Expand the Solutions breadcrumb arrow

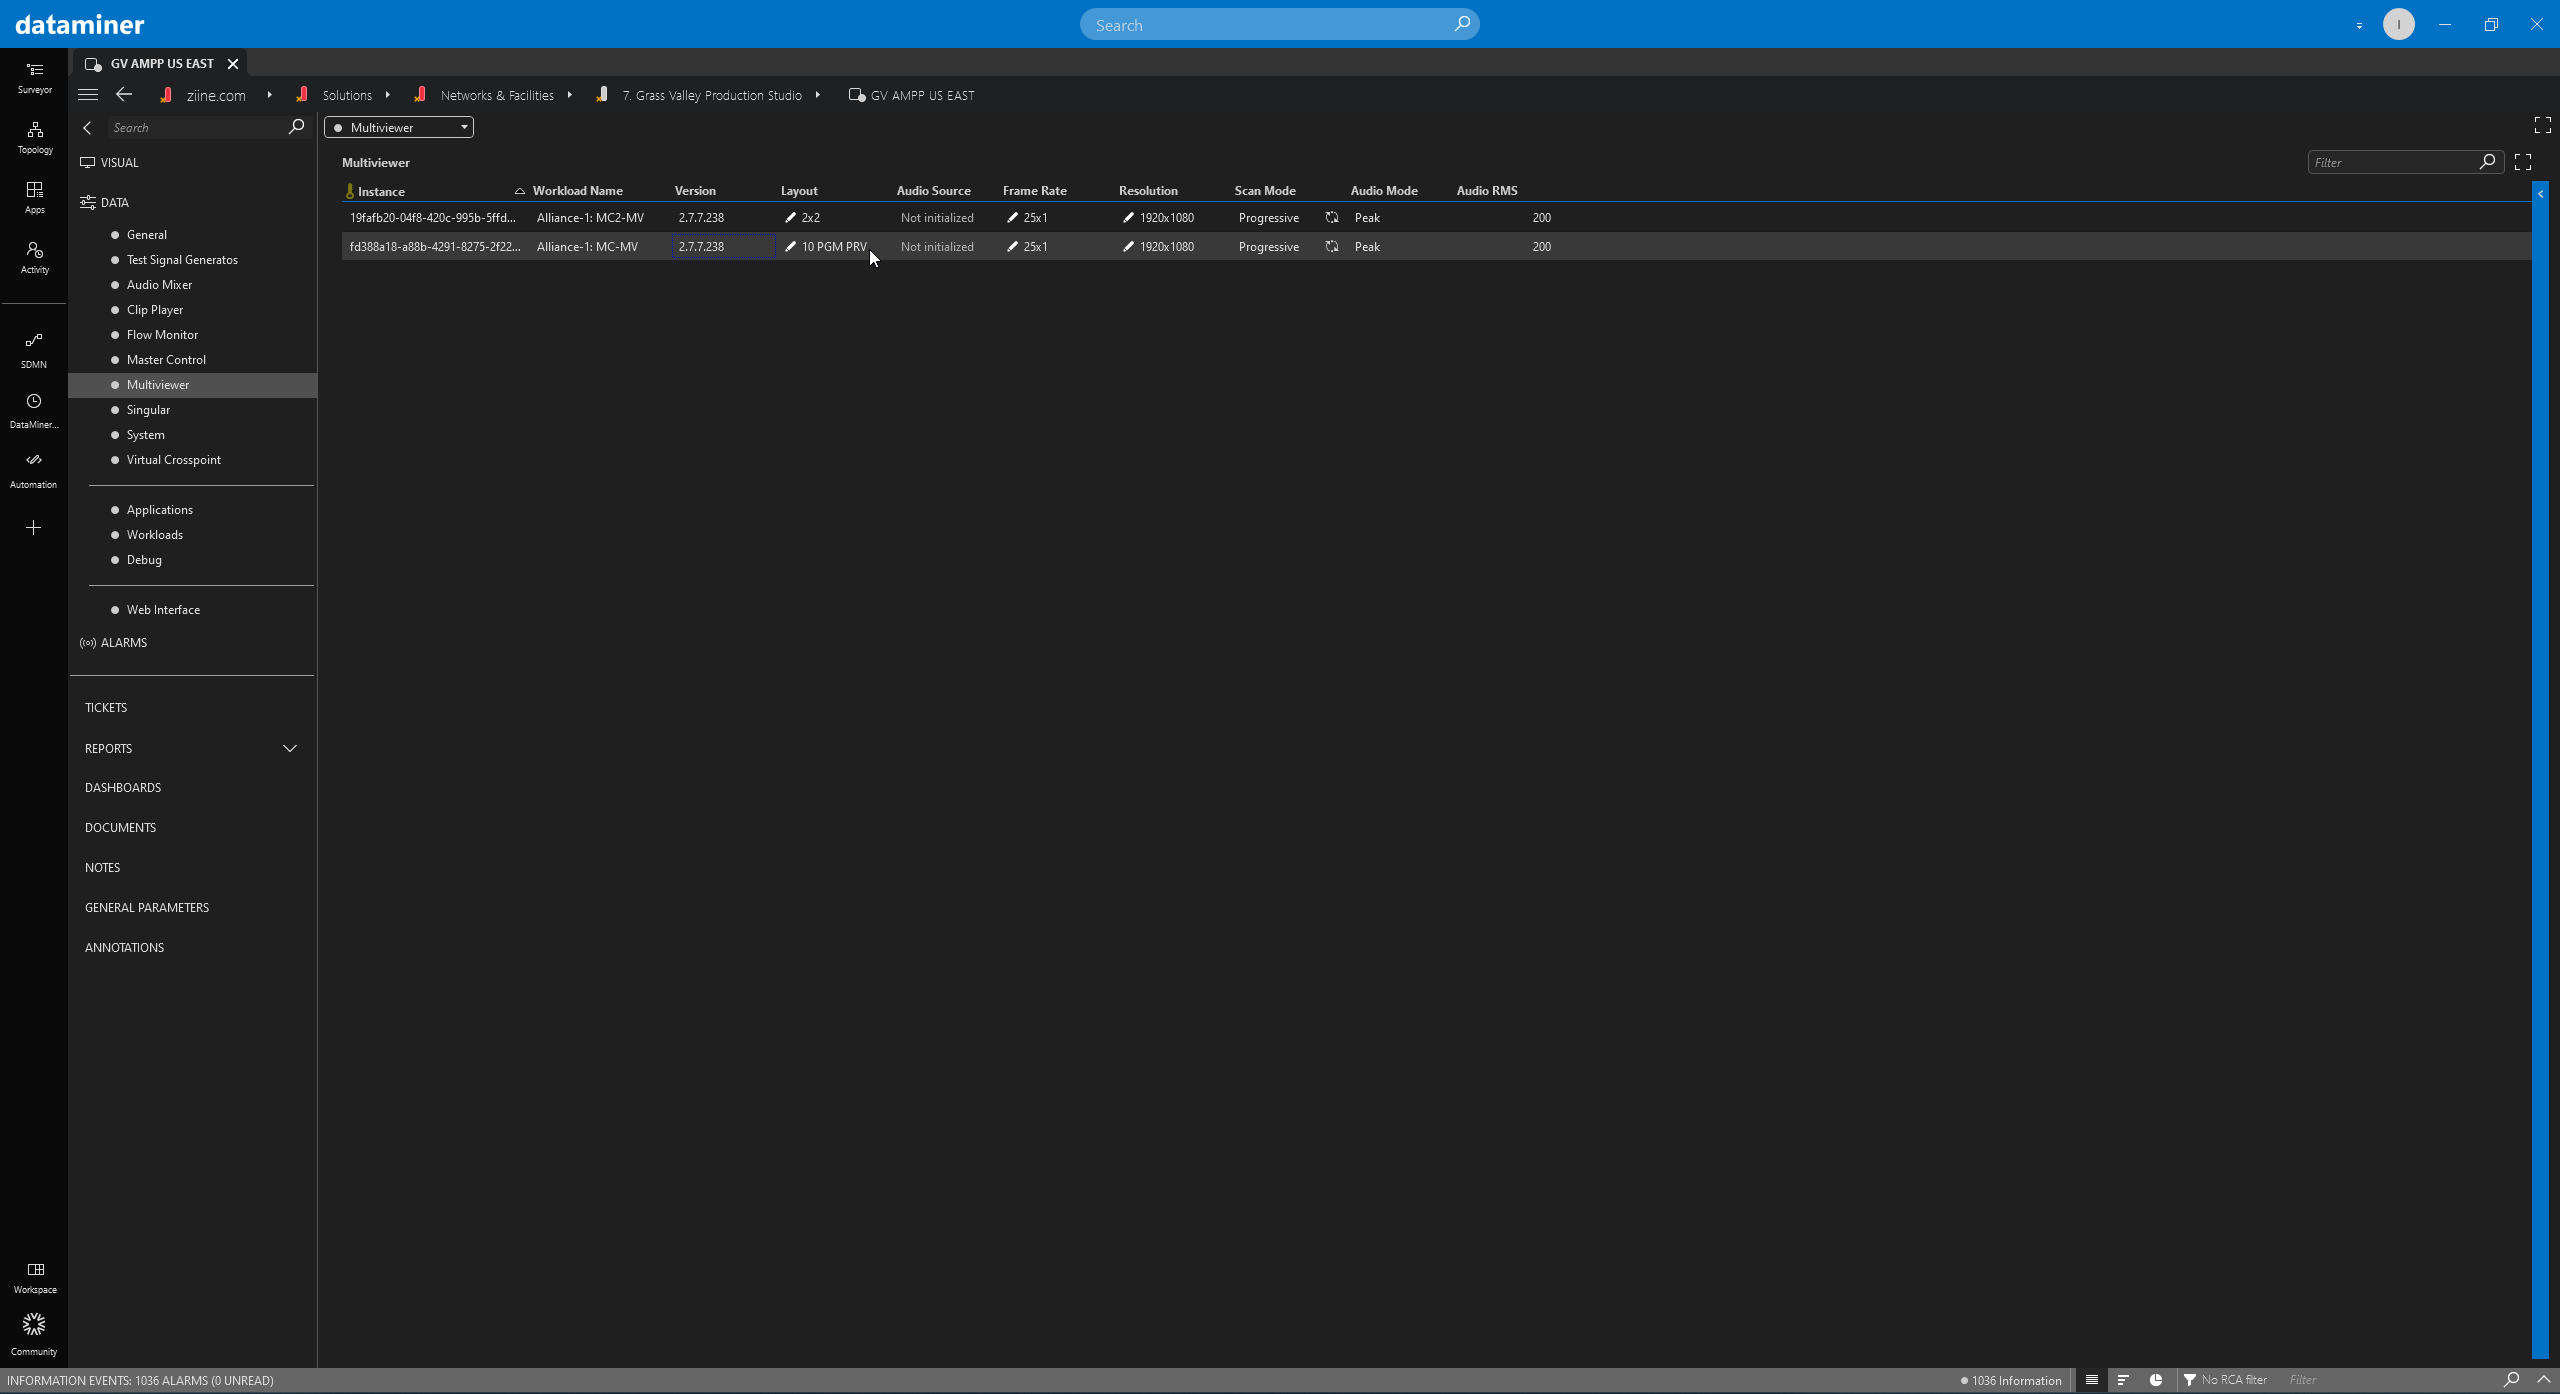pyautogui.click(x=387, y=95)
